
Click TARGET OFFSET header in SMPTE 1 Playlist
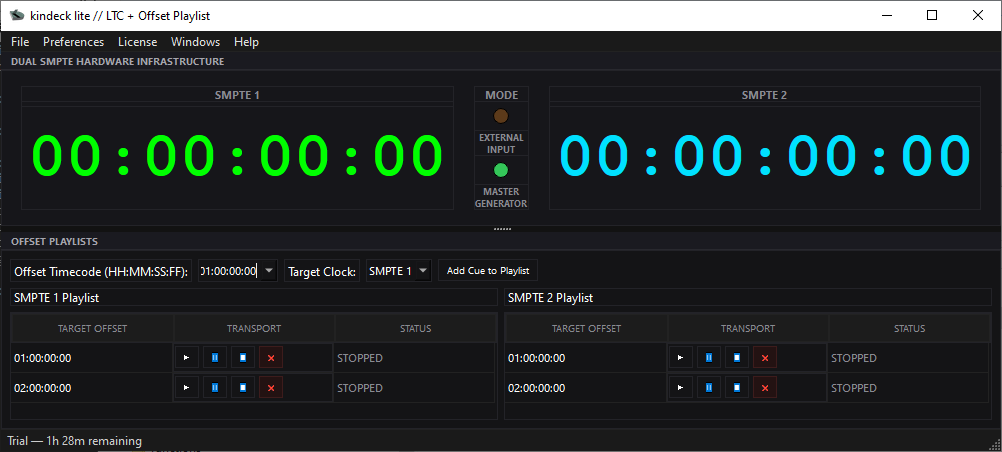point(93,329)
